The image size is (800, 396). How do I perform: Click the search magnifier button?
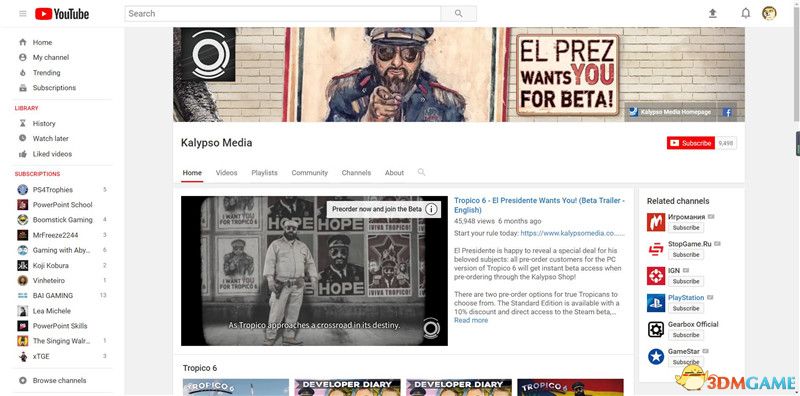[x=459, y=14]
